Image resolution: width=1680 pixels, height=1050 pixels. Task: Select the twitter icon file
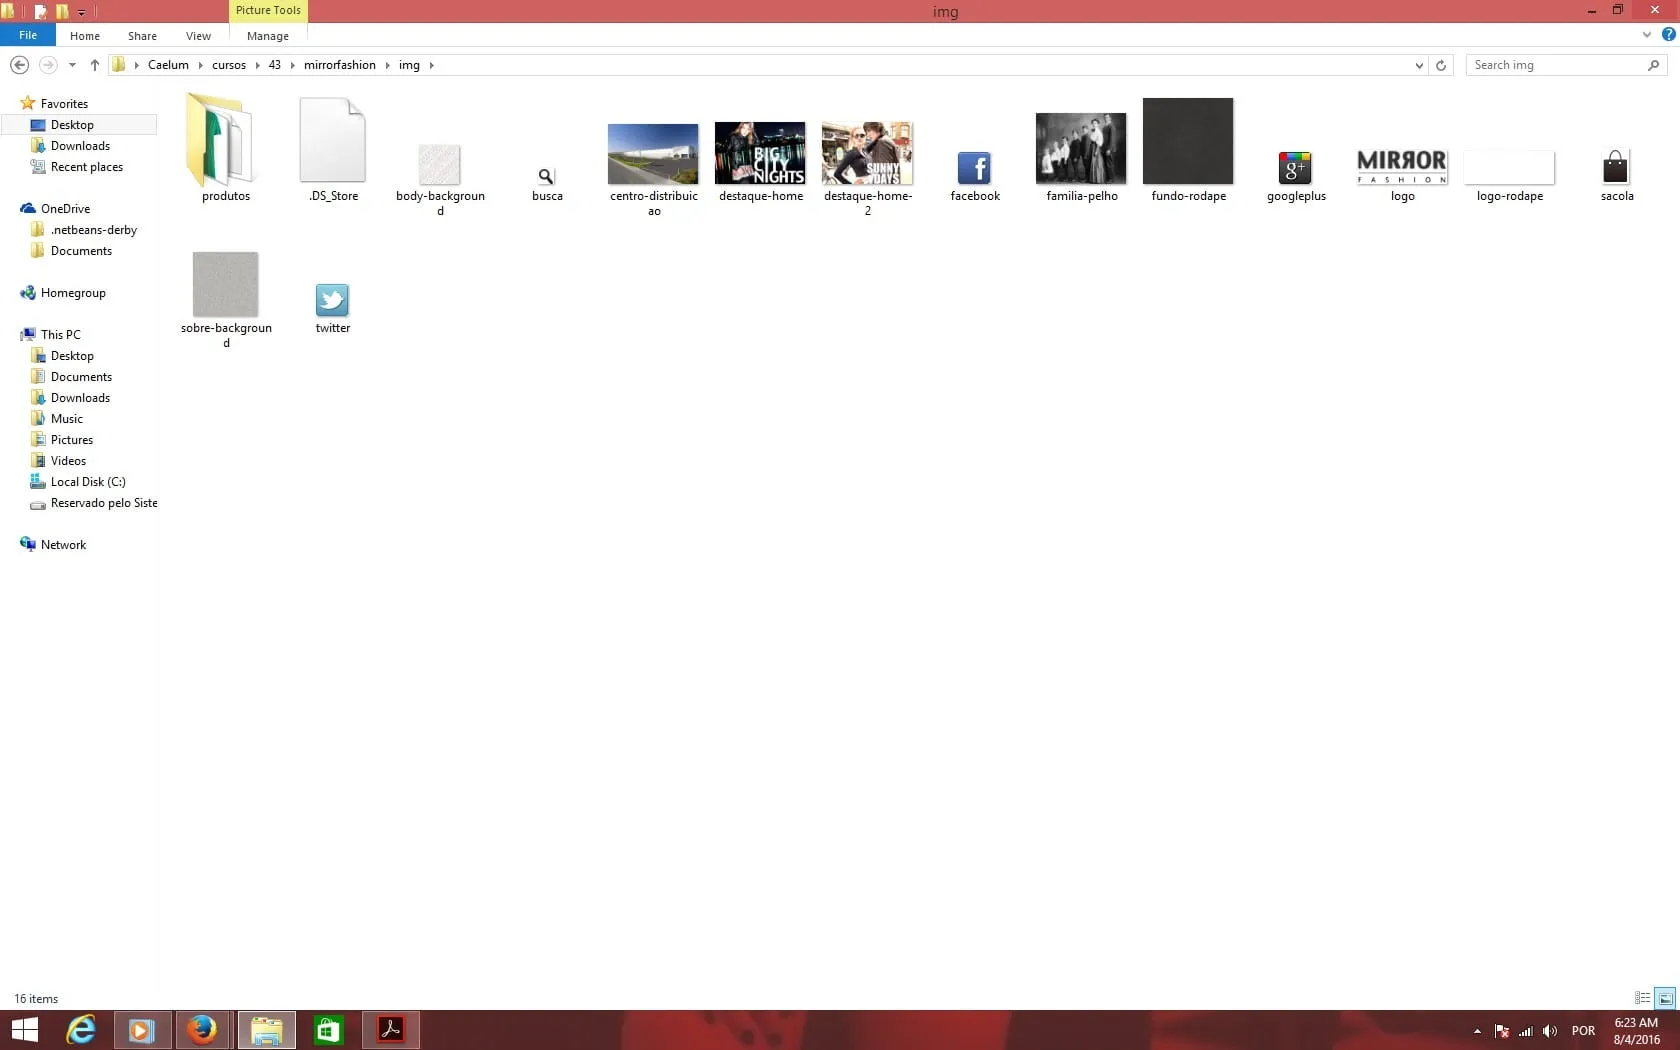point(332,300)
